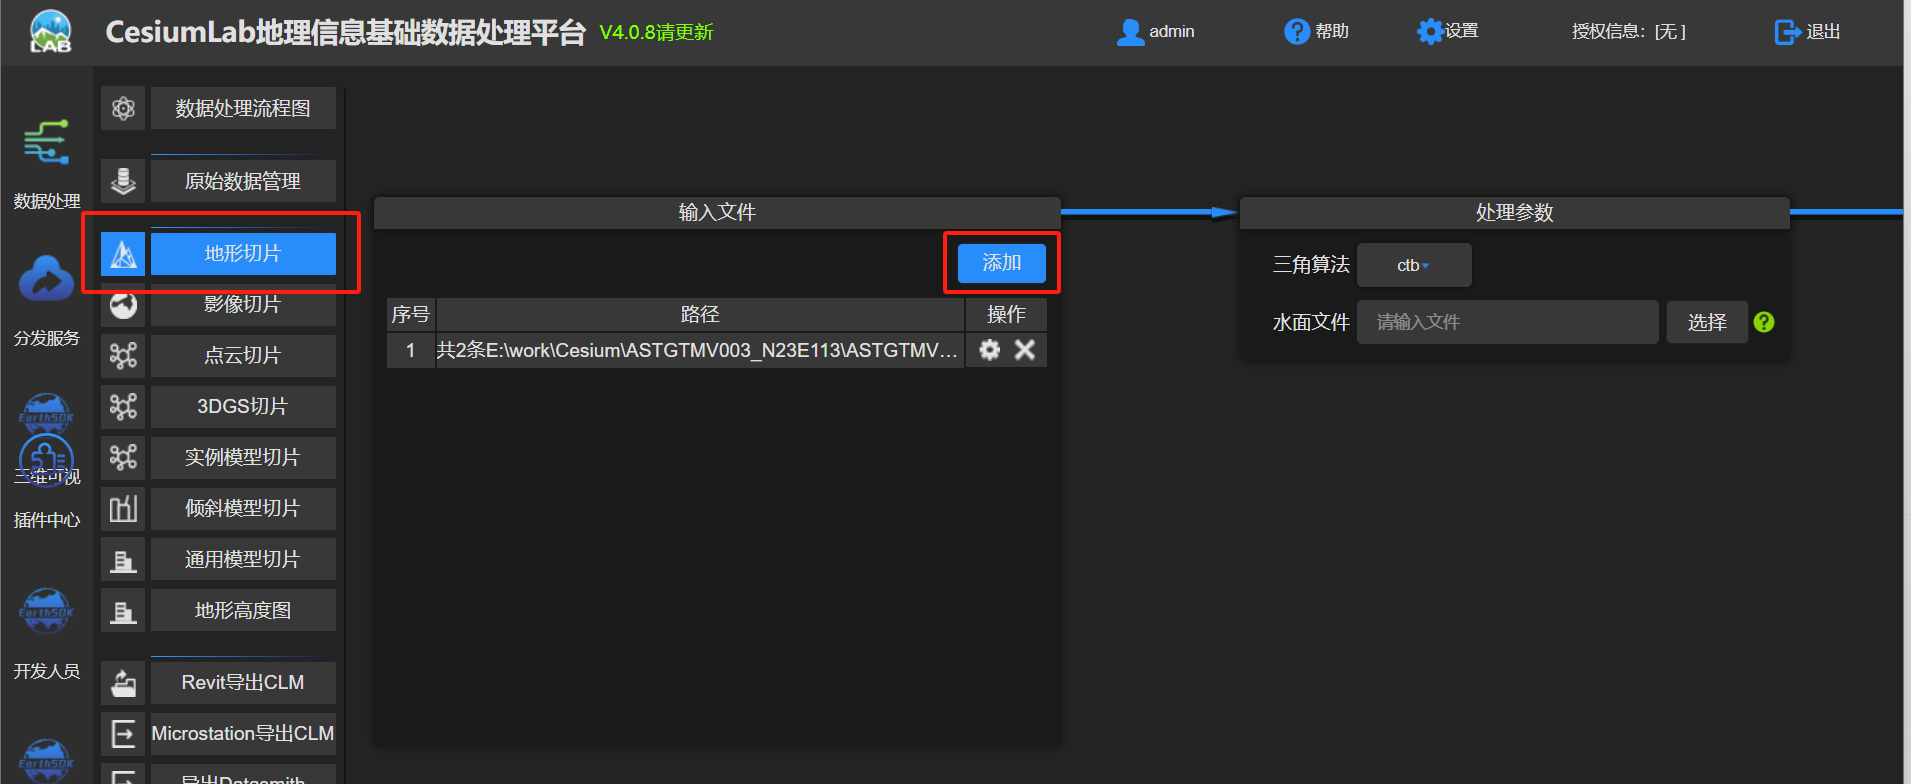This screenshot has width=1911, height=784.
Task: Click the green help icon beside 选择
Action: pos(1764,322)
